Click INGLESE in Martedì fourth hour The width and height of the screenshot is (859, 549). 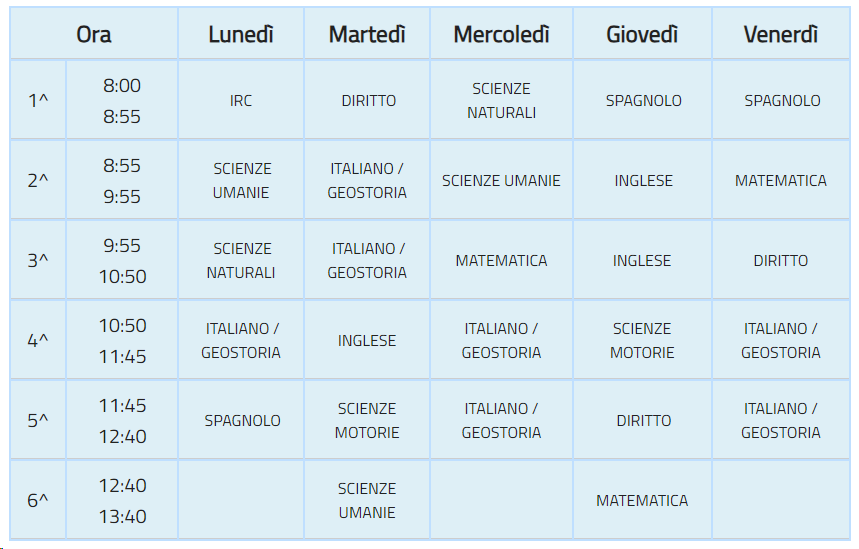click(367, 340)
